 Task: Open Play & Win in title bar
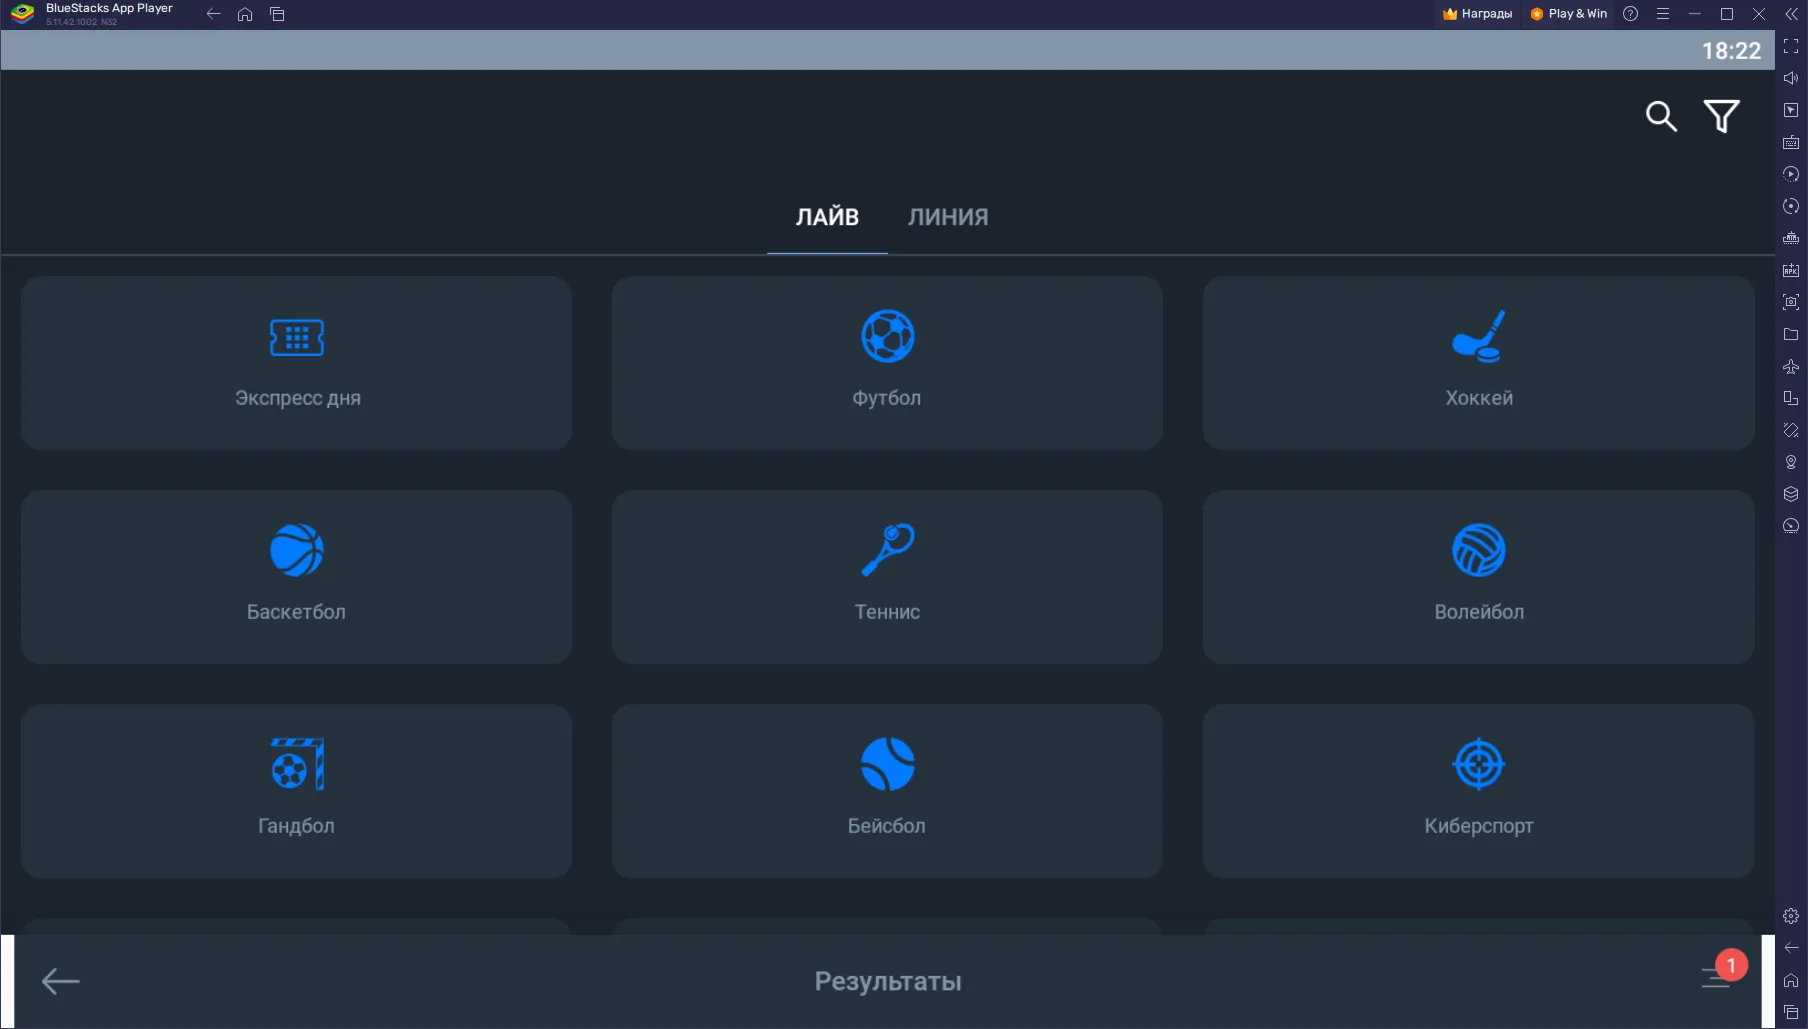(x=1568, y=14)
